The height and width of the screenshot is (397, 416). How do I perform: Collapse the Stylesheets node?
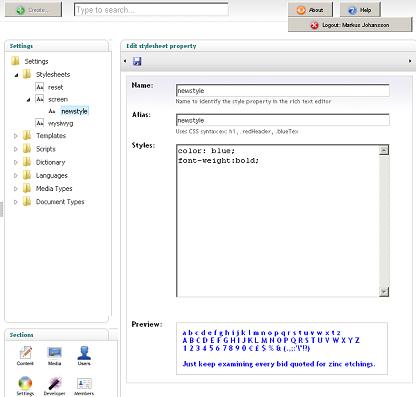16,75
